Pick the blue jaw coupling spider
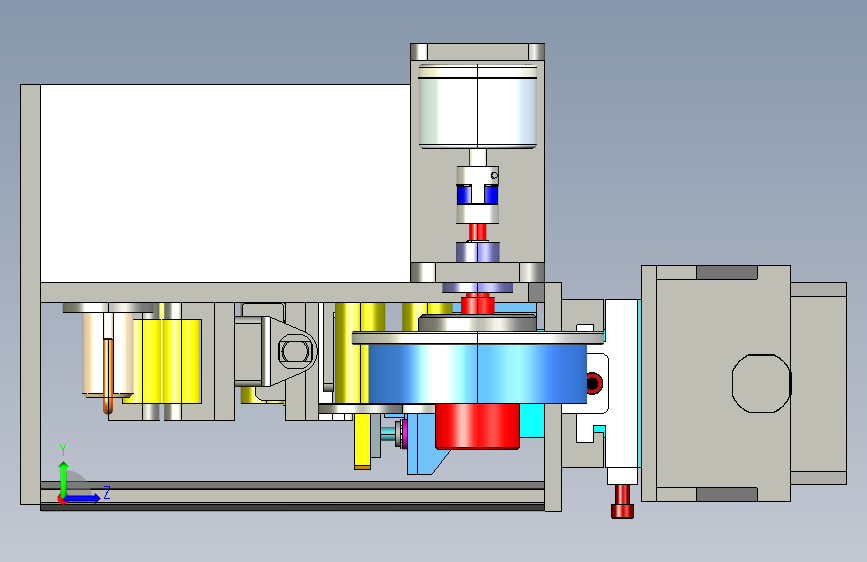Image resolution: width=867 pixels, height=562 pixels. (477, 195)
